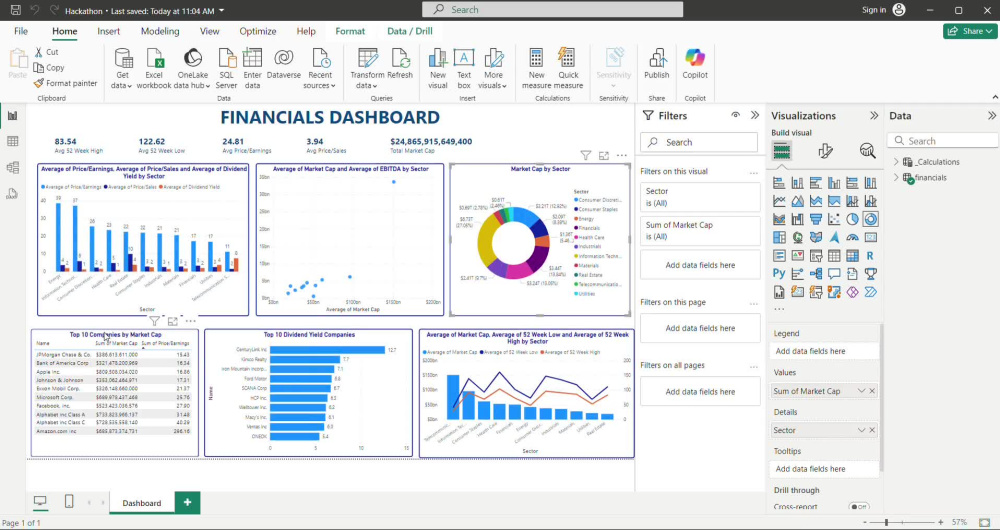
Task: Open the Optimize ribbon tab
Action: (258, 31)
